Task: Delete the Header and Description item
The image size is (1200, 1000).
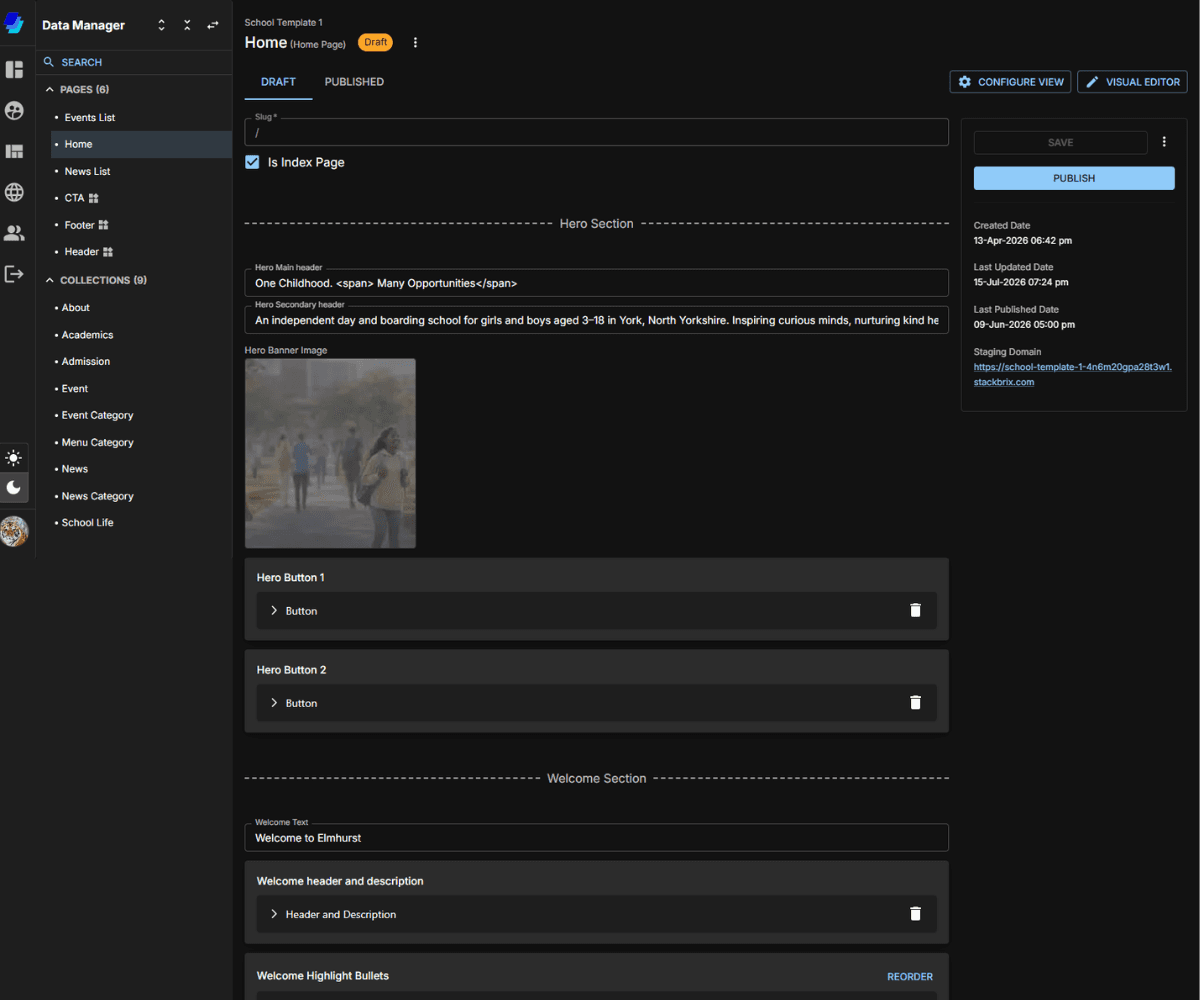Action: 915,914
